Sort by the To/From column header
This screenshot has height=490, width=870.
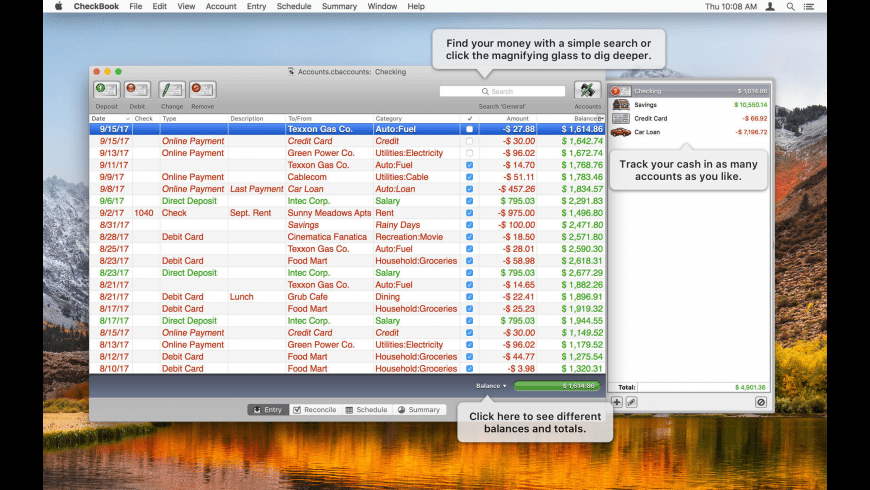tap(329, 119)
